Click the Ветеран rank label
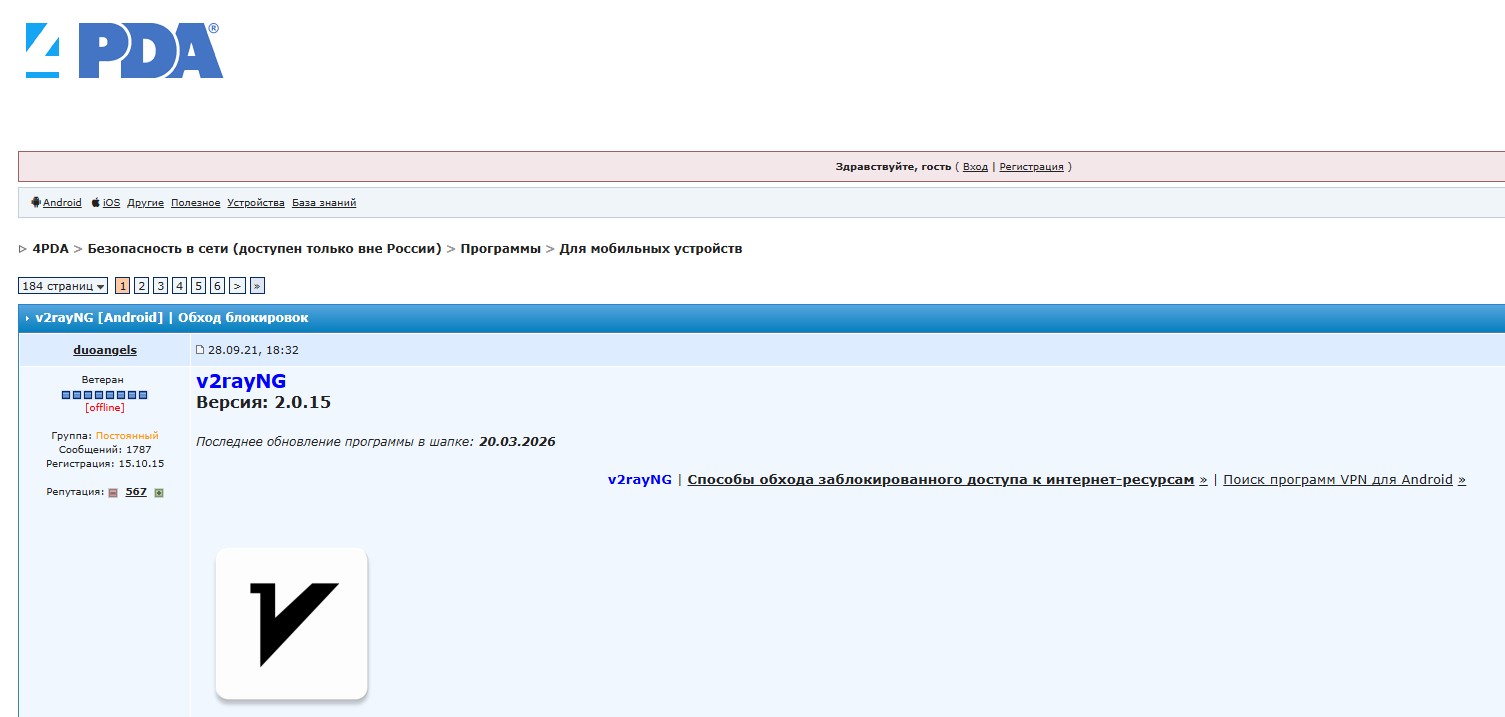 [105, 380]
